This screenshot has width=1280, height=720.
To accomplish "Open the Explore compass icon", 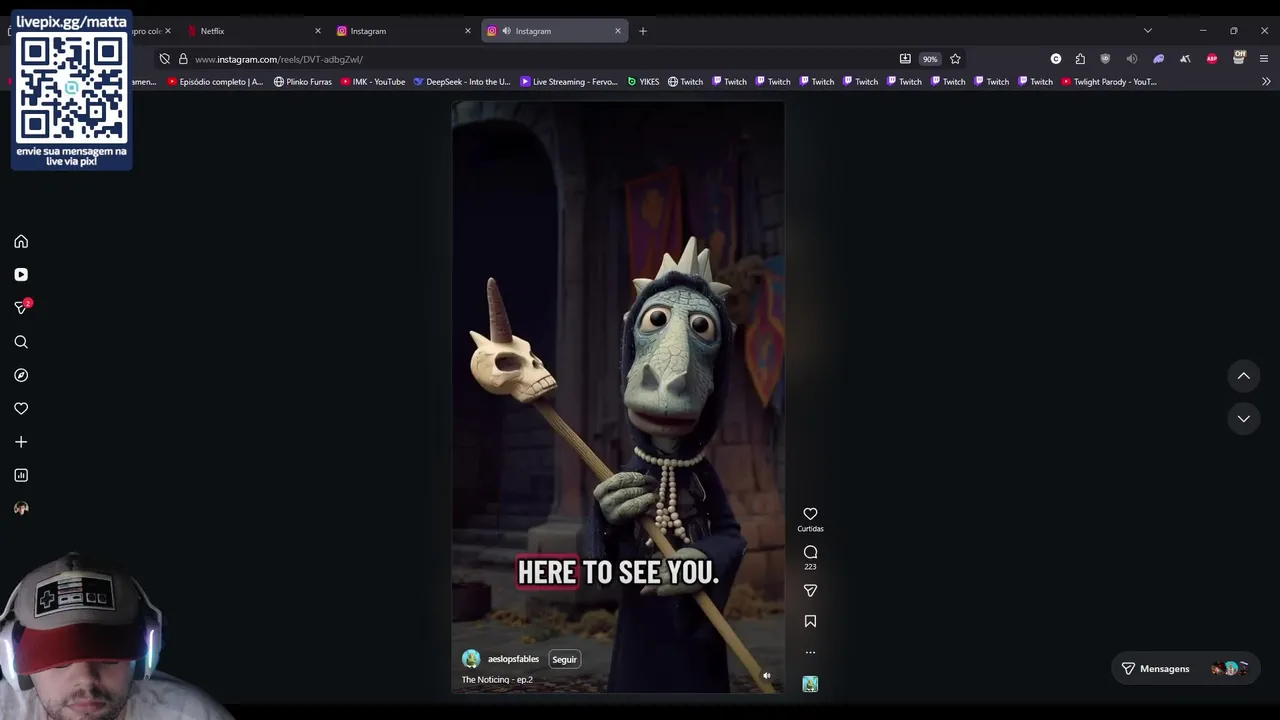I will tap(21, 375).
